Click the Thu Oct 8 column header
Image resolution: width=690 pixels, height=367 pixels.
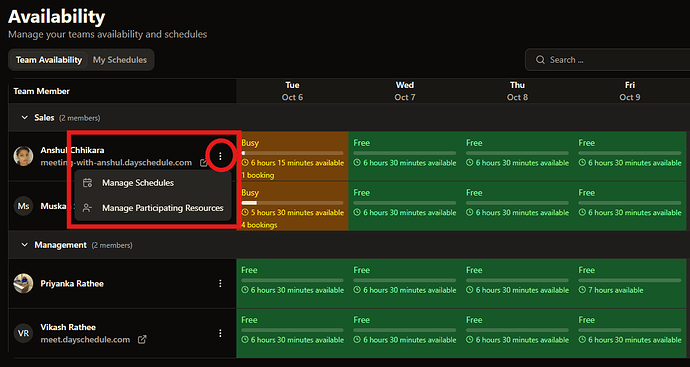point(518,91)
